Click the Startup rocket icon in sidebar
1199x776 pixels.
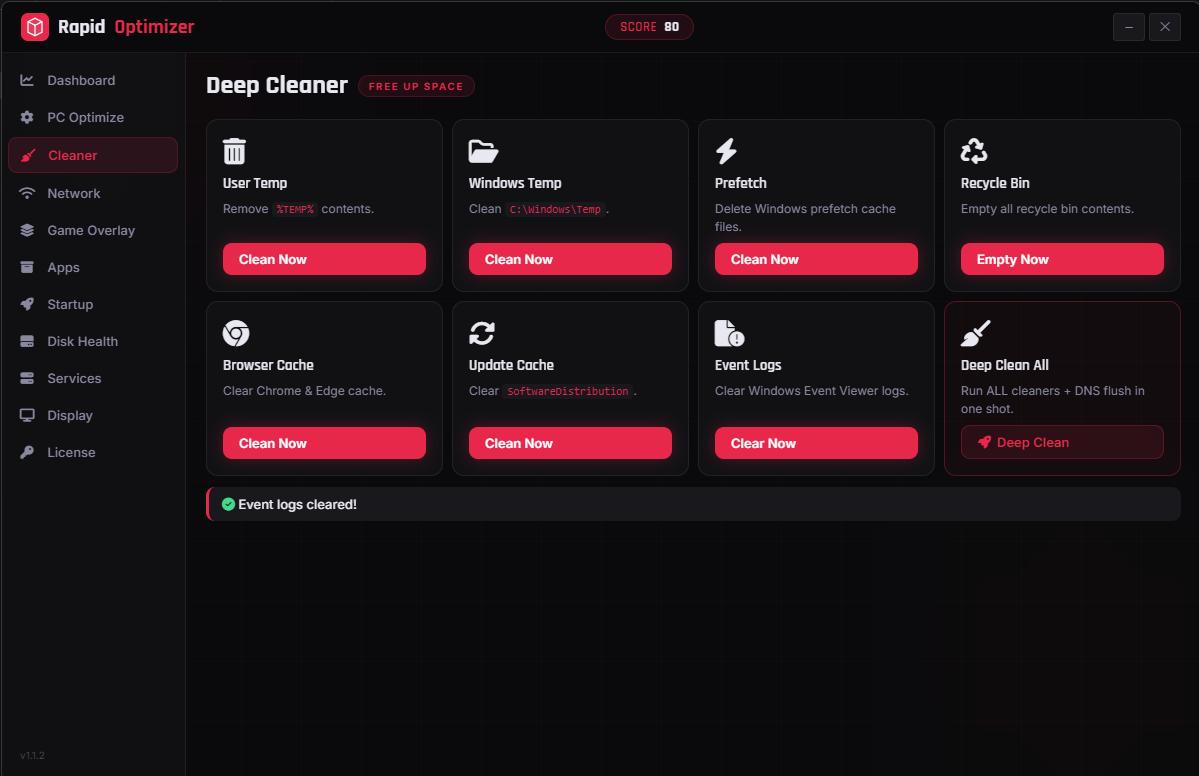27,304
